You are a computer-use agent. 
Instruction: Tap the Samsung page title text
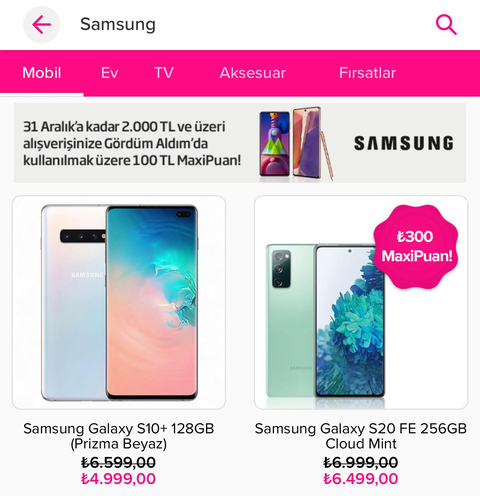(x=118, y=25)
